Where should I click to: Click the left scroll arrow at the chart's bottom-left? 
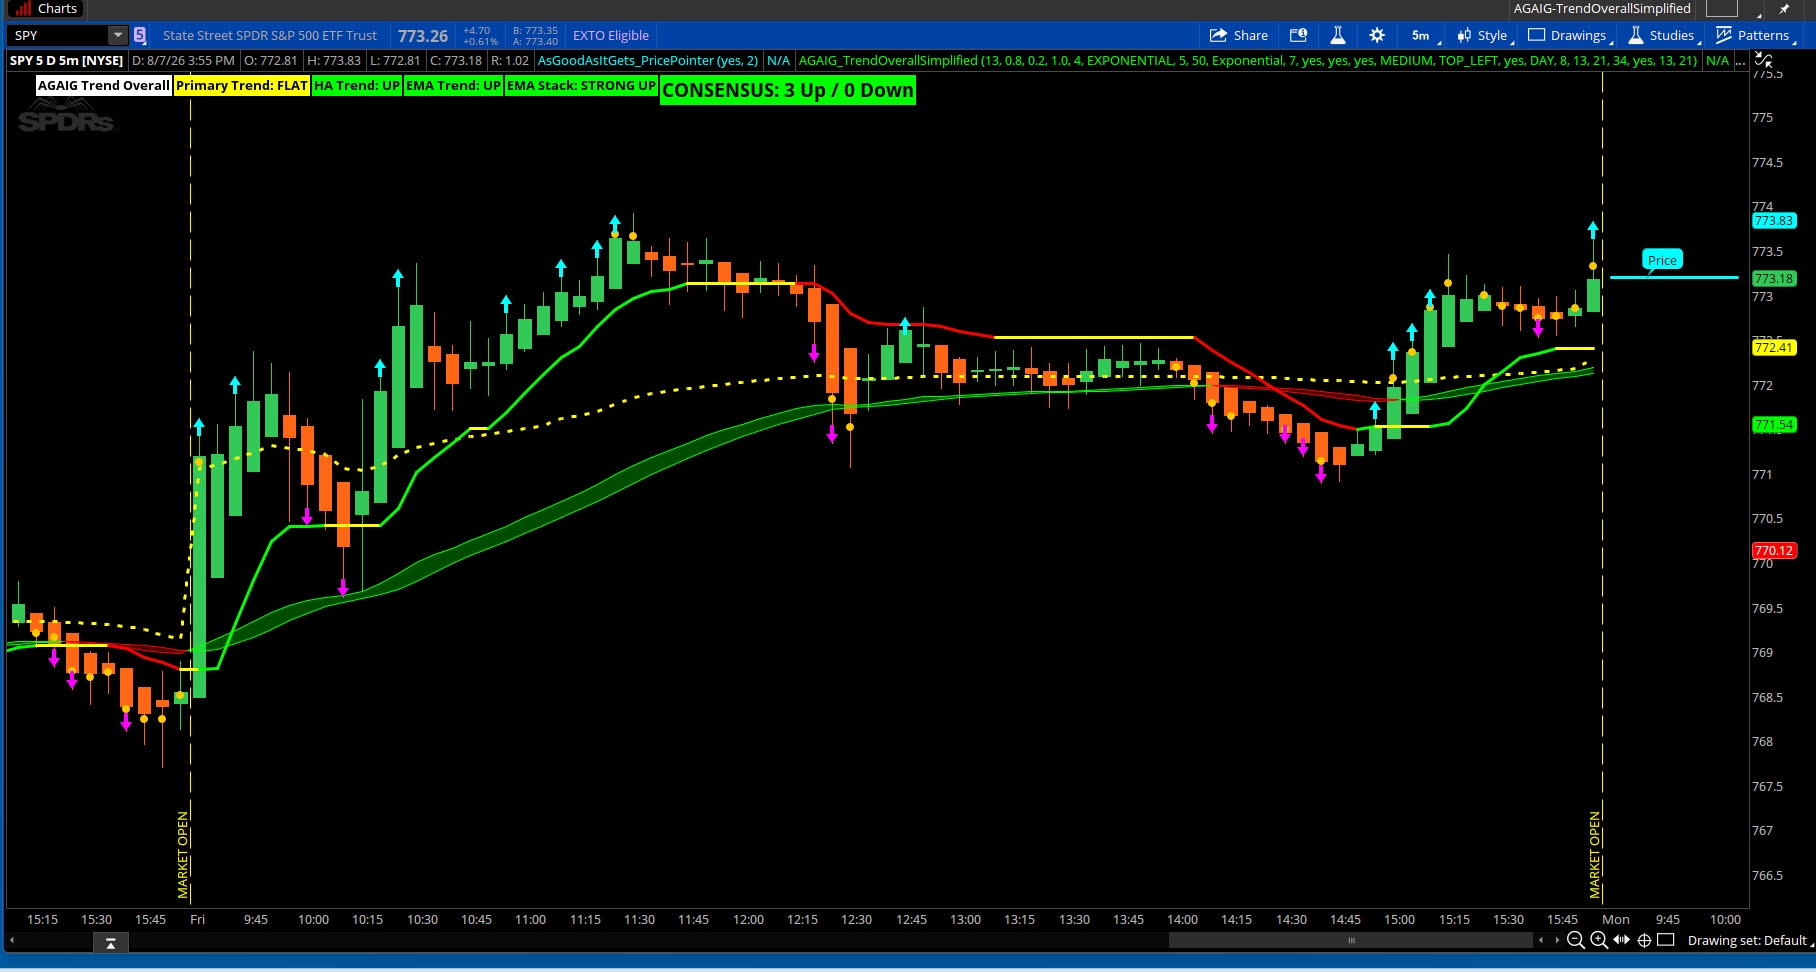12,941
